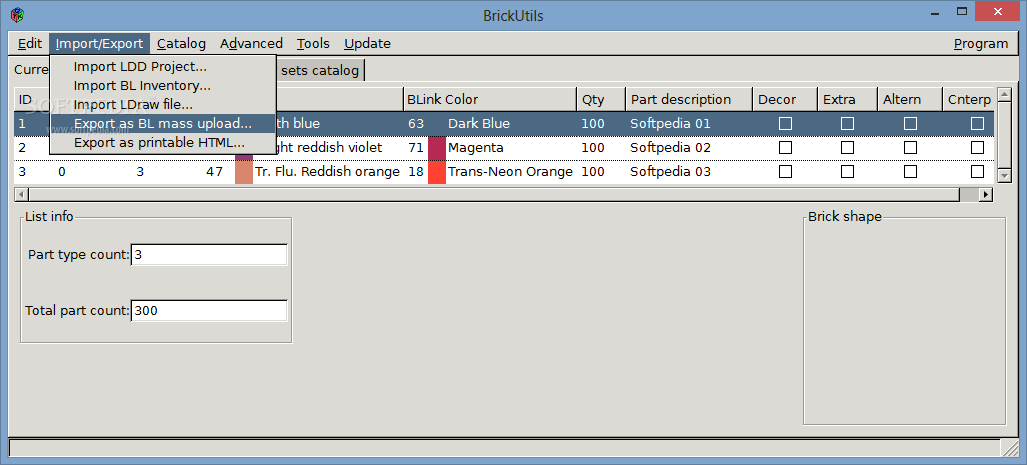This screenshot has width=1027, height=465.
Task: Toggle Decor checkbox for Softpedia 03
Action: tap(785, 172)
